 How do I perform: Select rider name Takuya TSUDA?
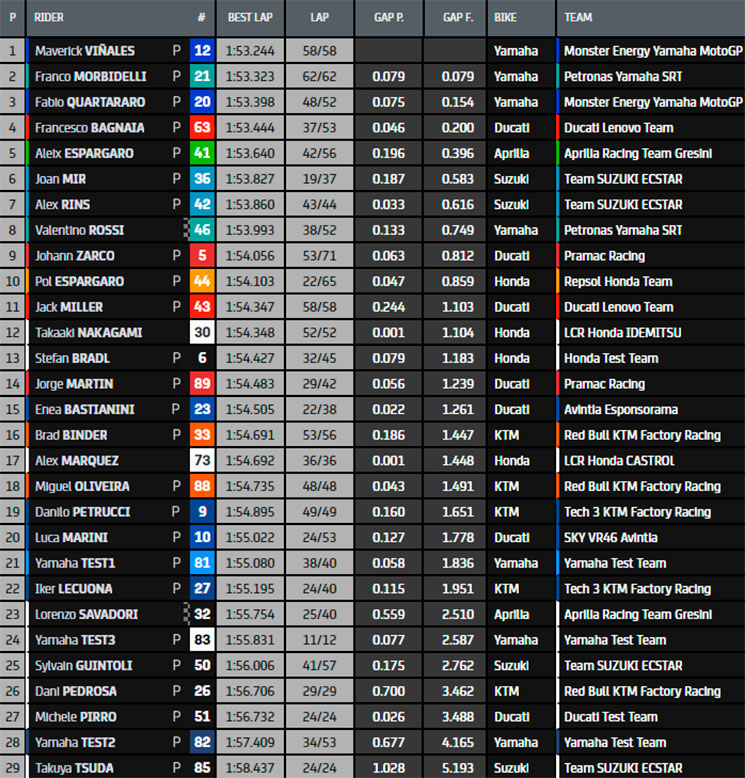point(74,768)
